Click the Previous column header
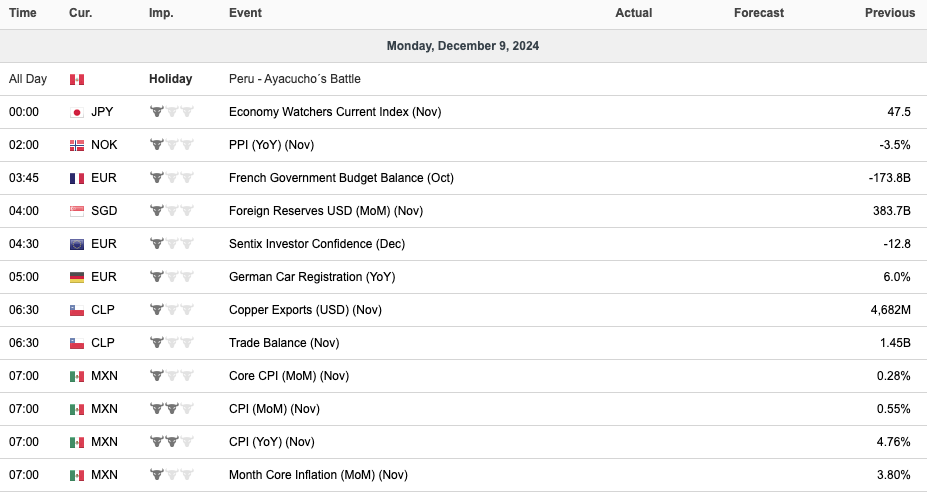 click(x=889, y=13)
